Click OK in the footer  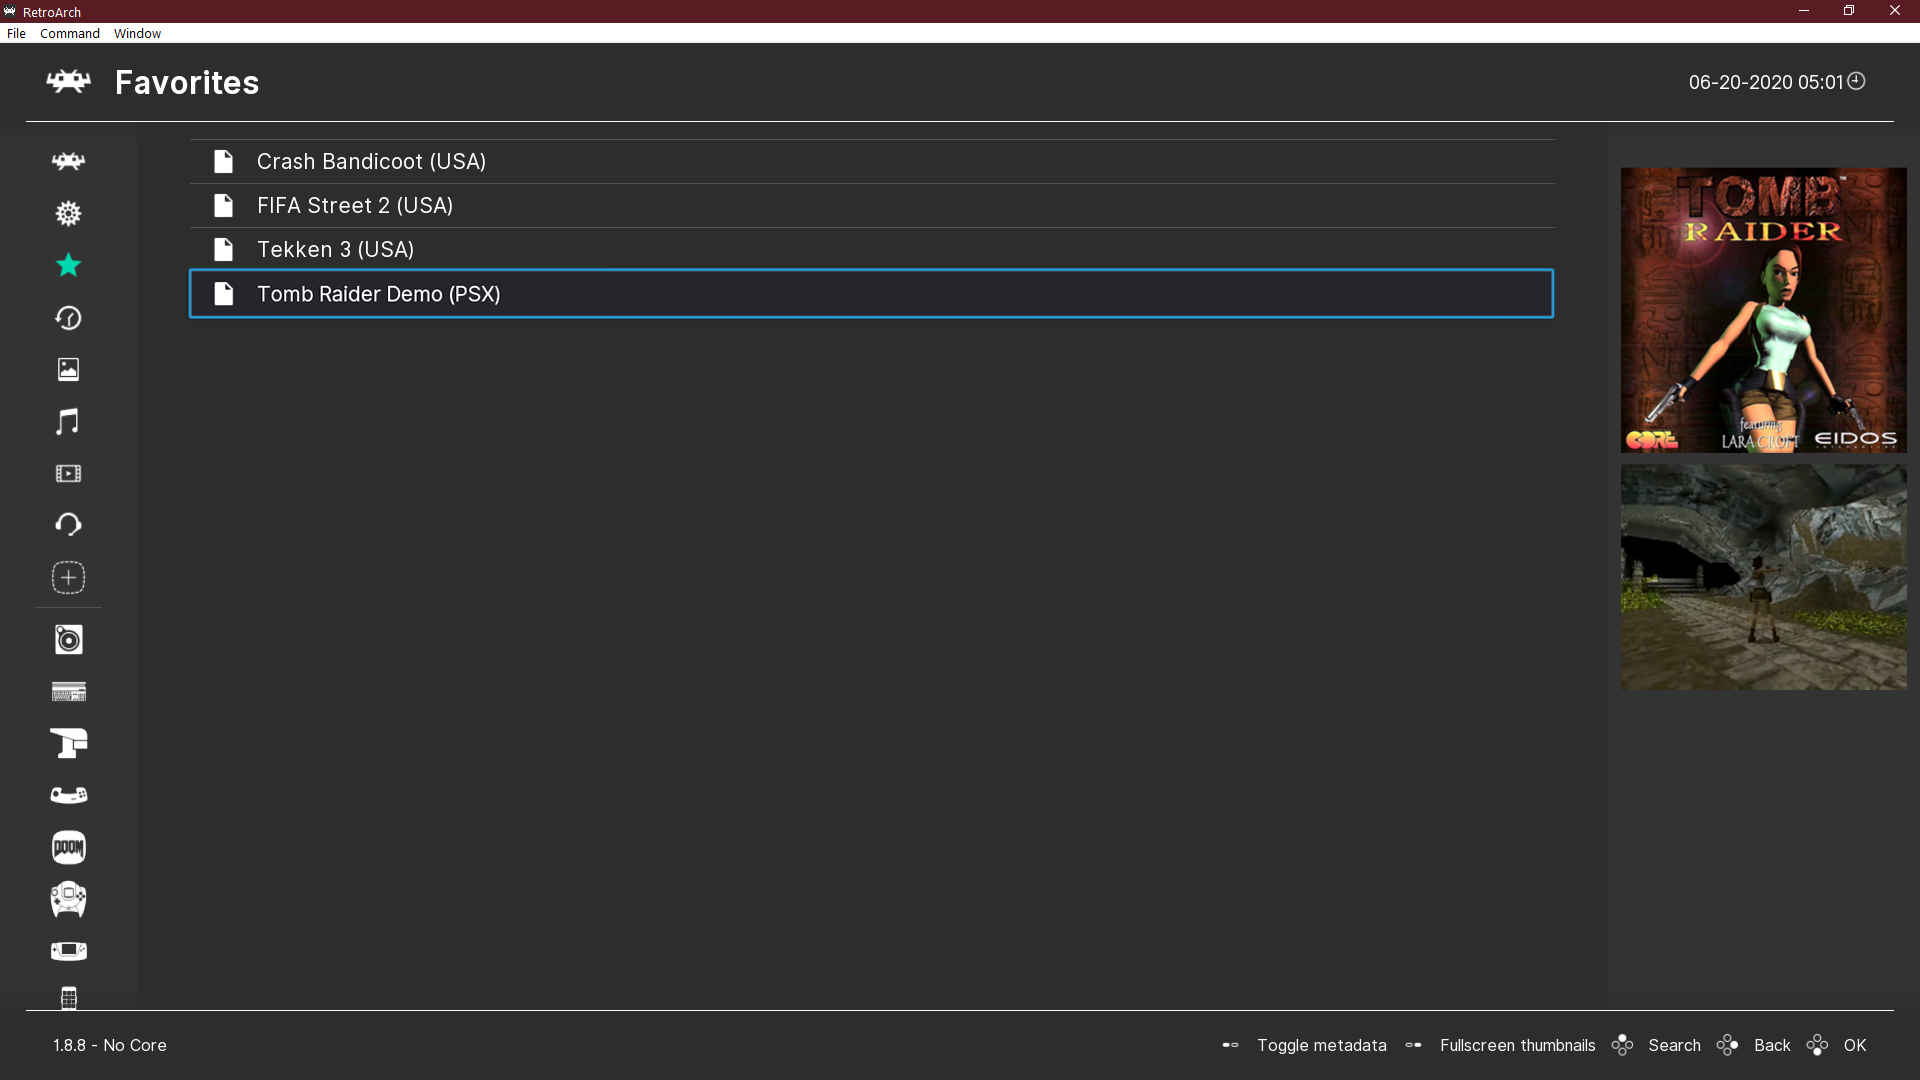point(1855,1045)
